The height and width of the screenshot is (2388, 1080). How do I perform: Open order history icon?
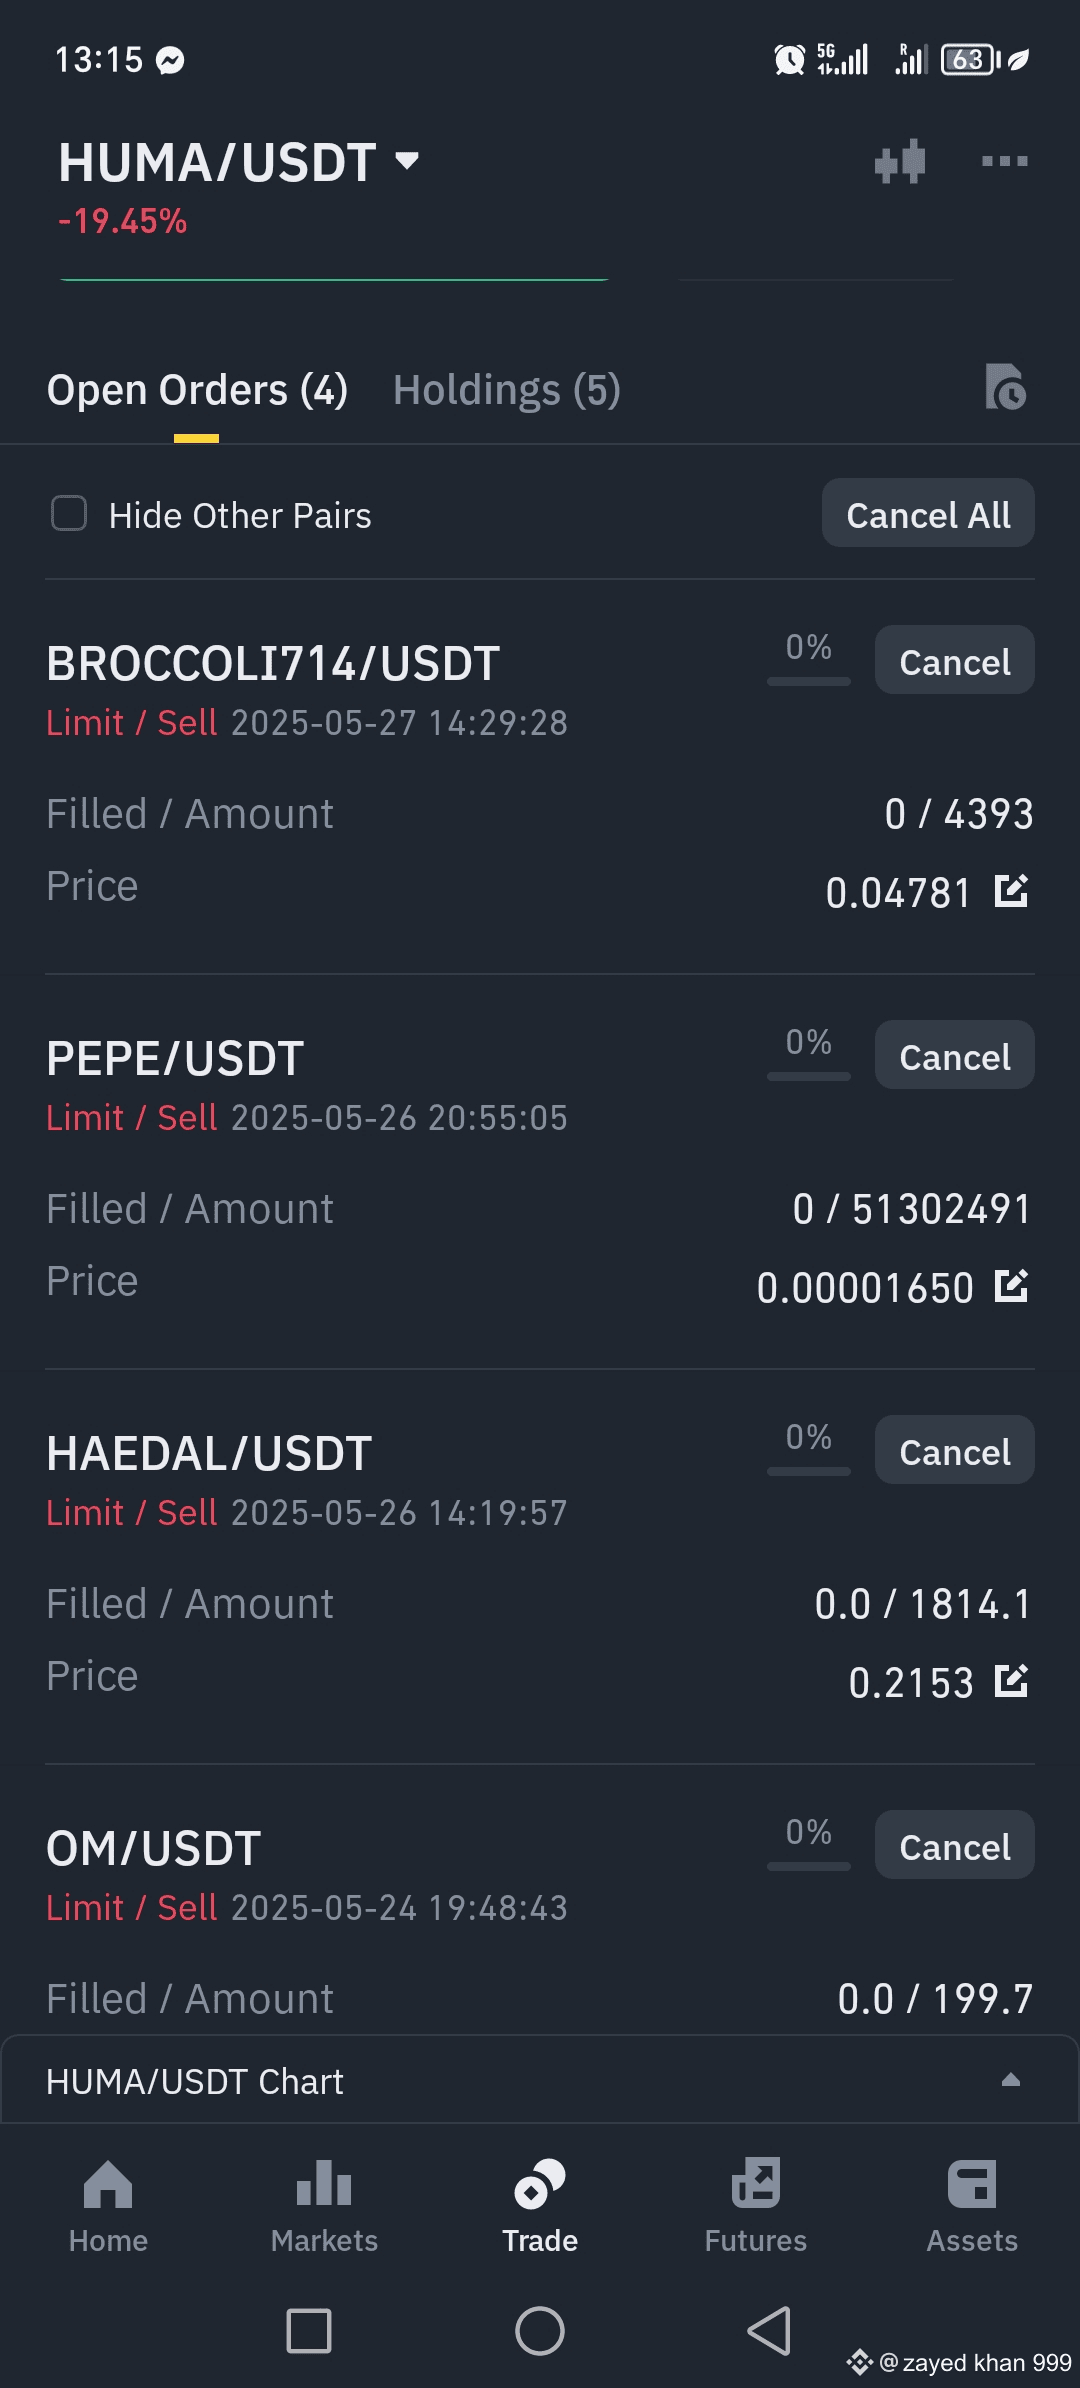coord(1005,388)
